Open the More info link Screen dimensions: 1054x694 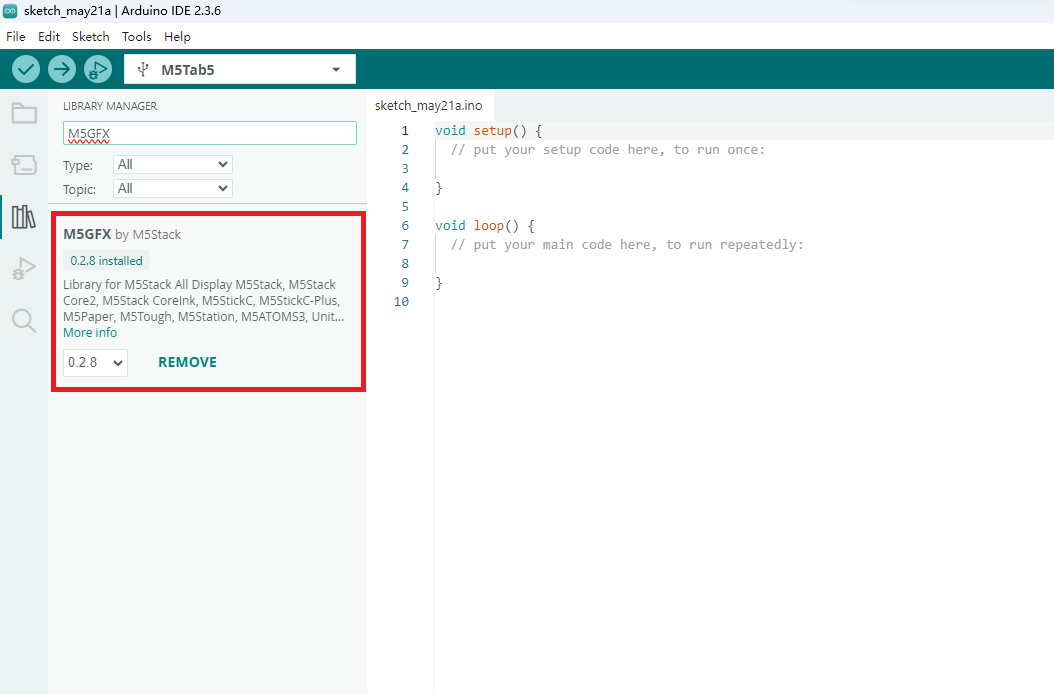click(90, 333)
